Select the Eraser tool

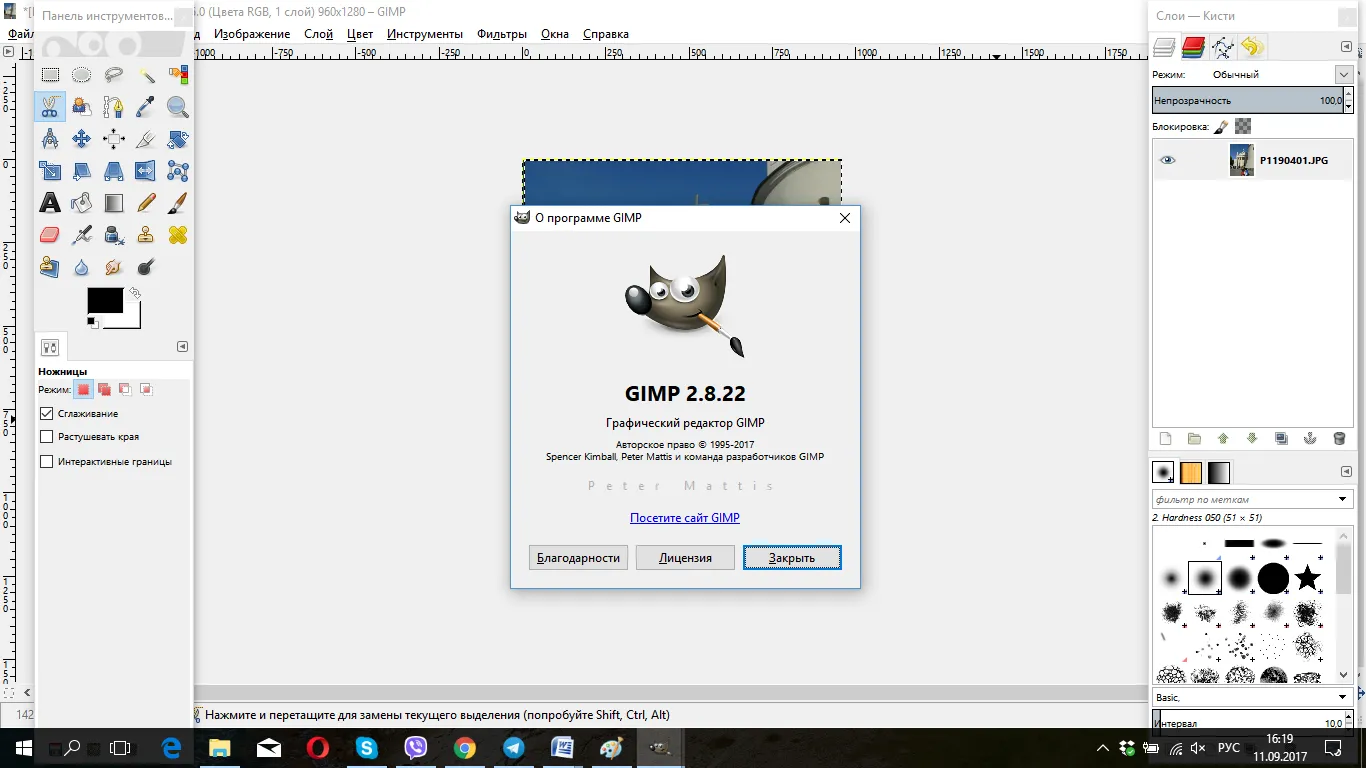pyautogui.click(x=50, y=234)
